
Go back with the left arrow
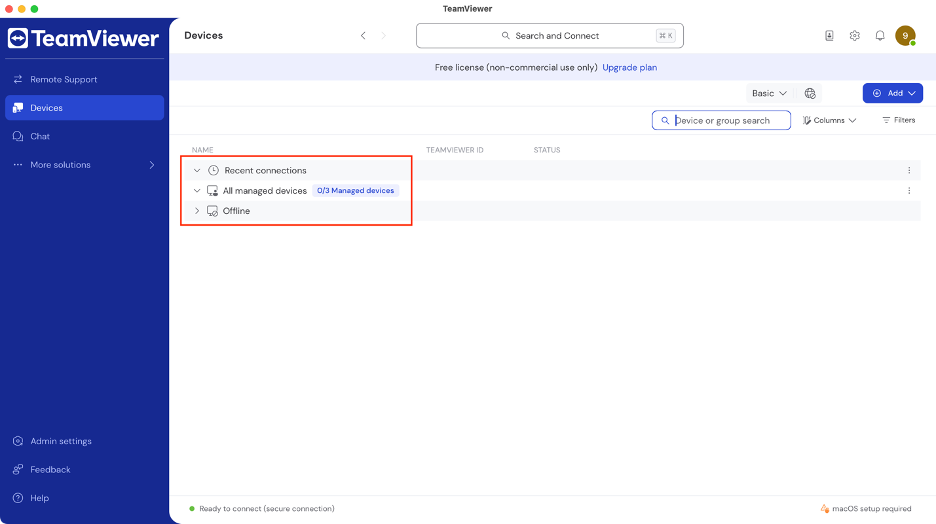click(x=363, y=36)
